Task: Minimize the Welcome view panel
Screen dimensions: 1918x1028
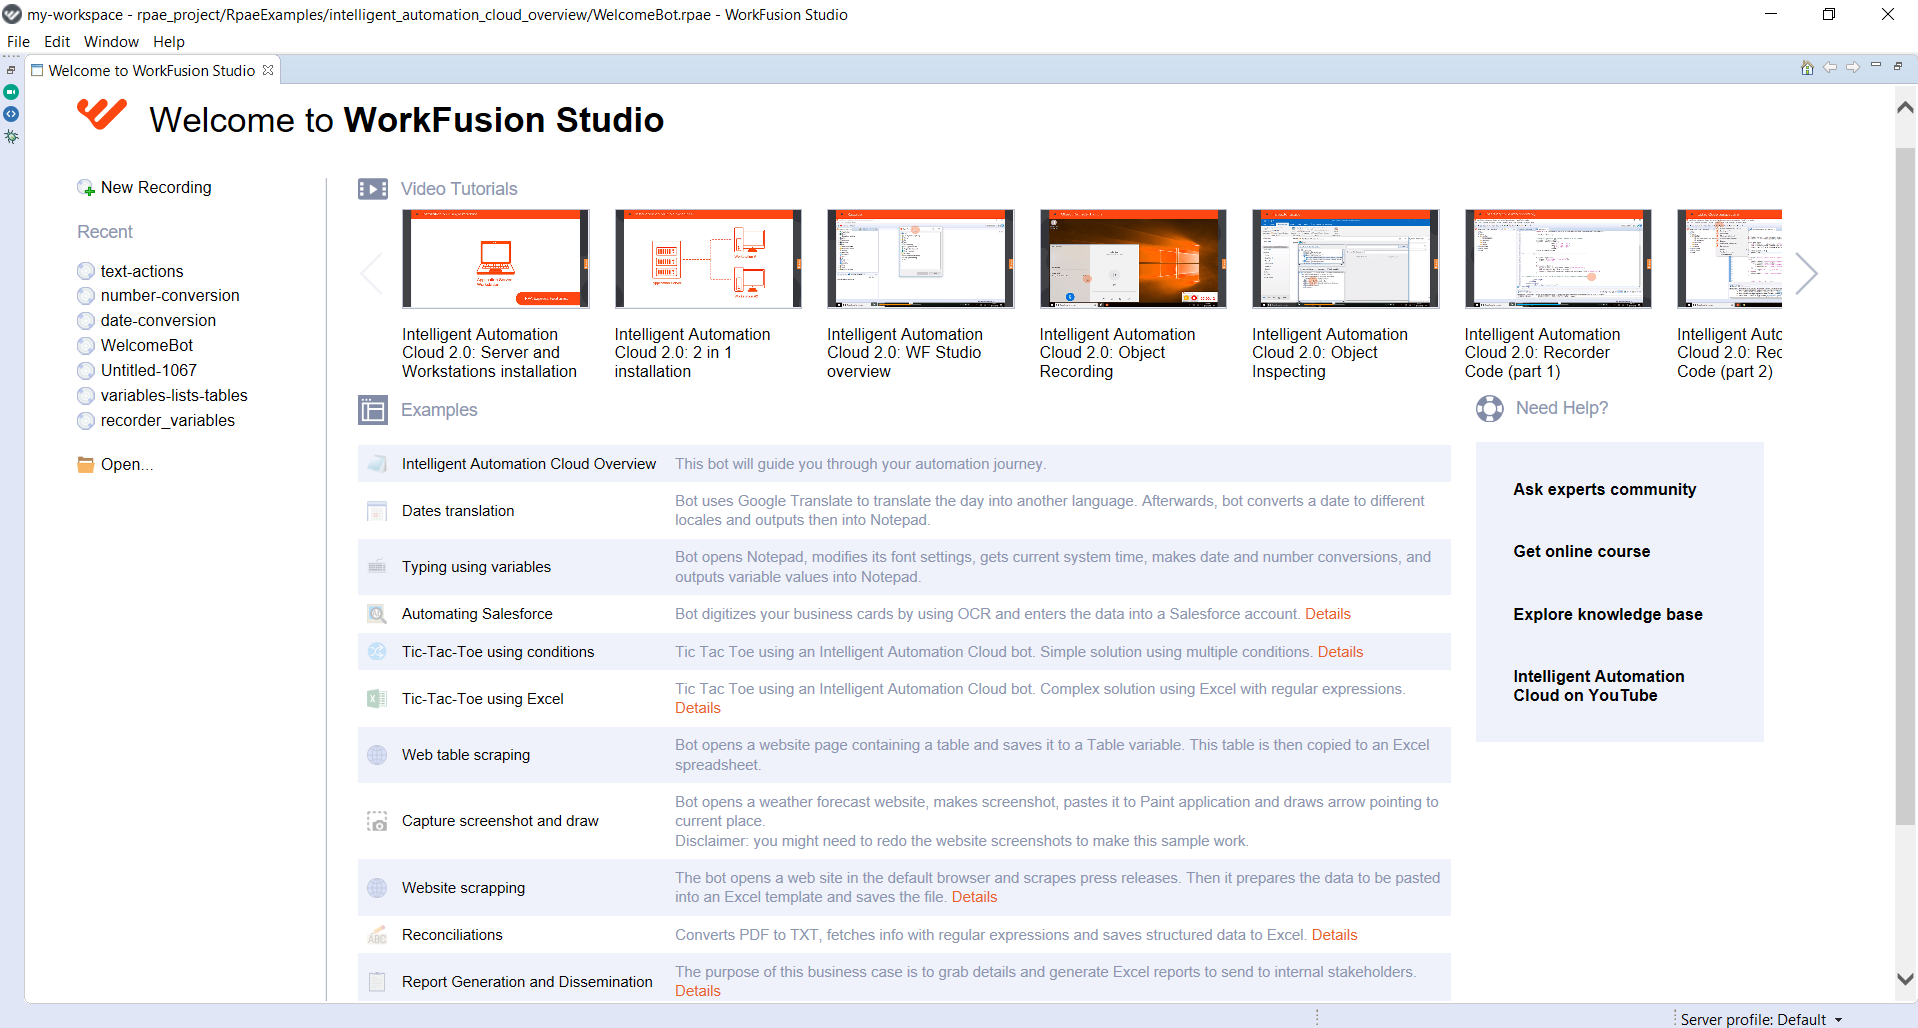Action: (x=1876, y=66)
